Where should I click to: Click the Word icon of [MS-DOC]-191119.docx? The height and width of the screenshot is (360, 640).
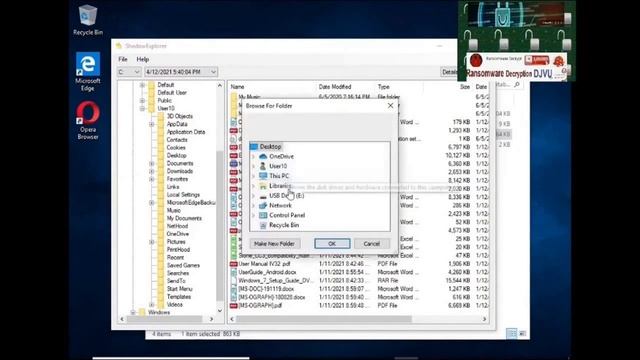[233, 289]
